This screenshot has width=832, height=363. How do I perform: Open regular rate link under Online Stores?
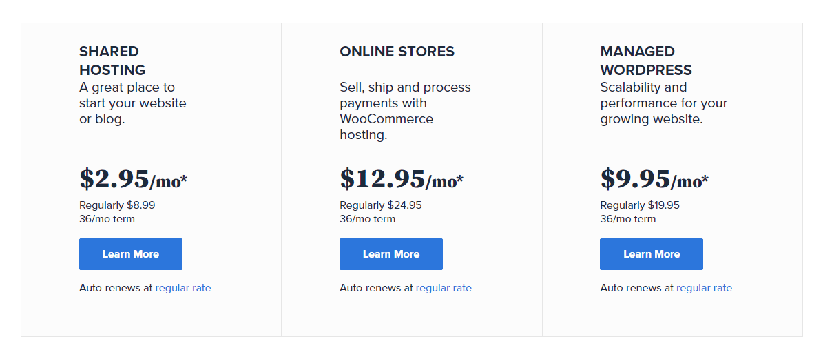click(444, 288)
